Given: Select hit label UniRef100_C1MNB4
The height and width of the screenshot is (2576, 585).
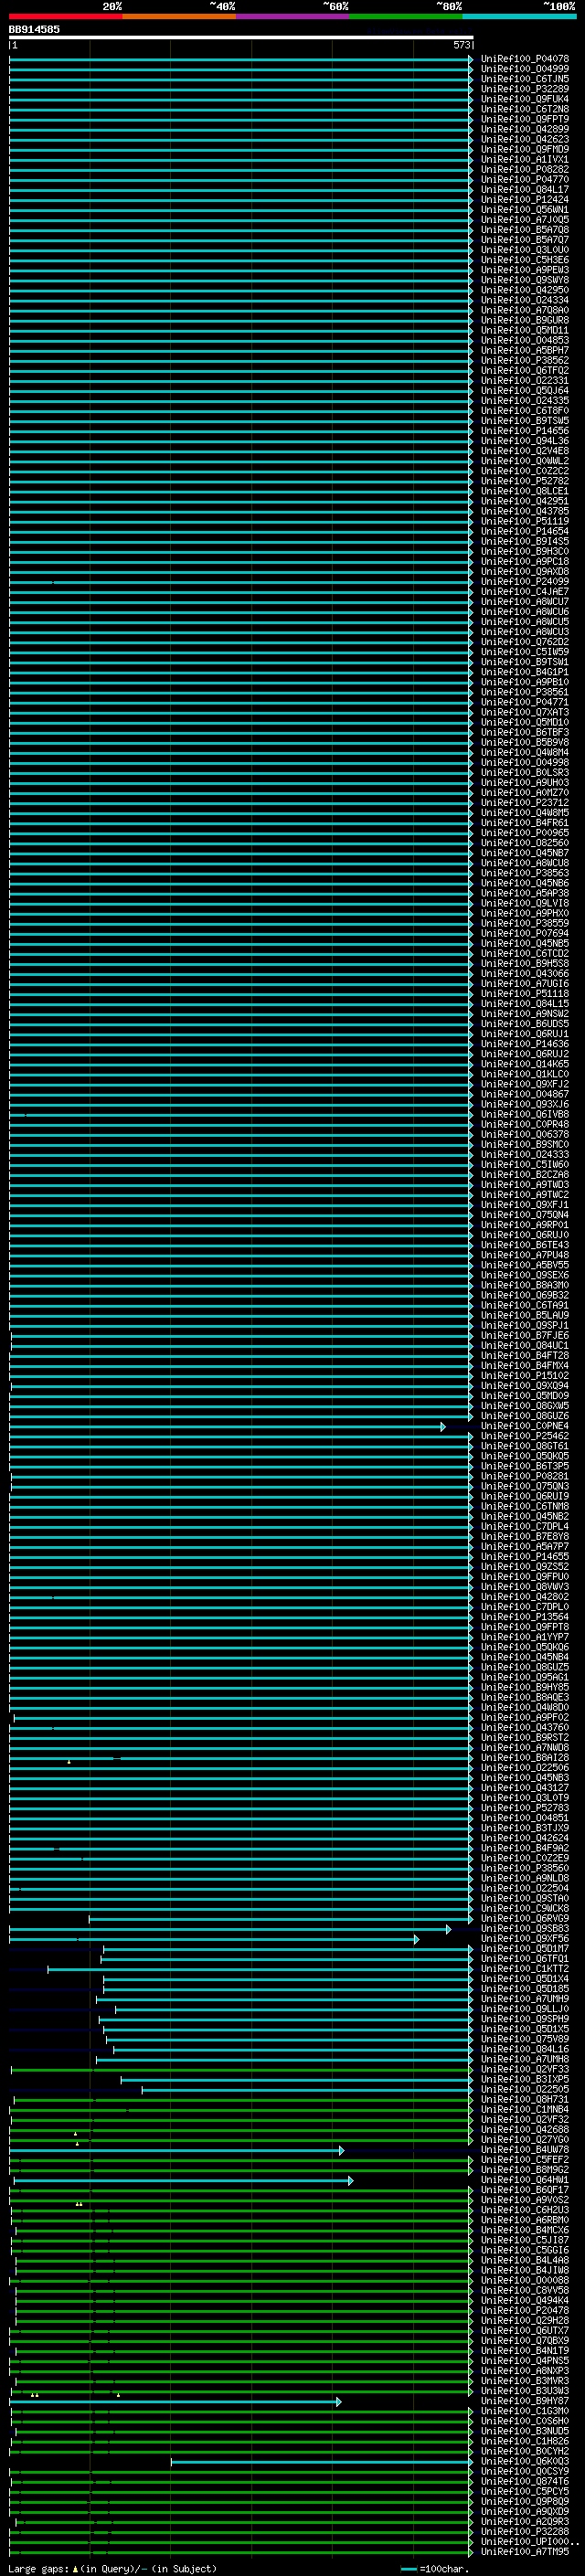Looking at the screenshot, I should tap(525, 2109).
